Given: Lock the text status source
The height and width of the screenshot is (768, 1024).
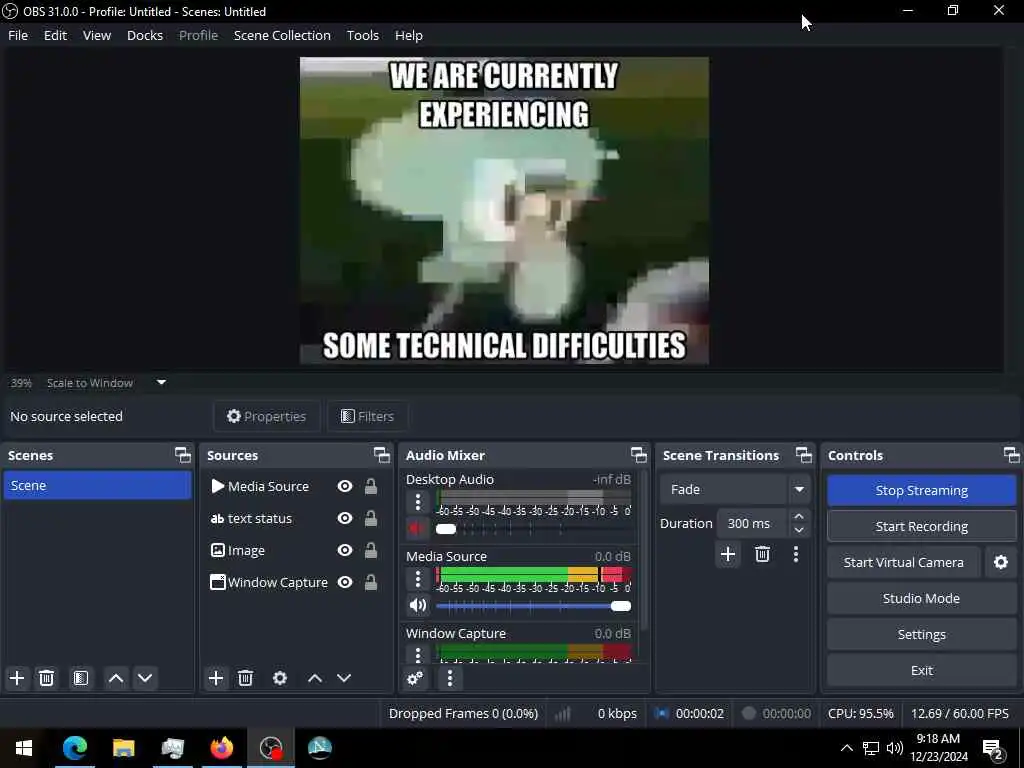Looking at the screenshot, I should point(371,519).
